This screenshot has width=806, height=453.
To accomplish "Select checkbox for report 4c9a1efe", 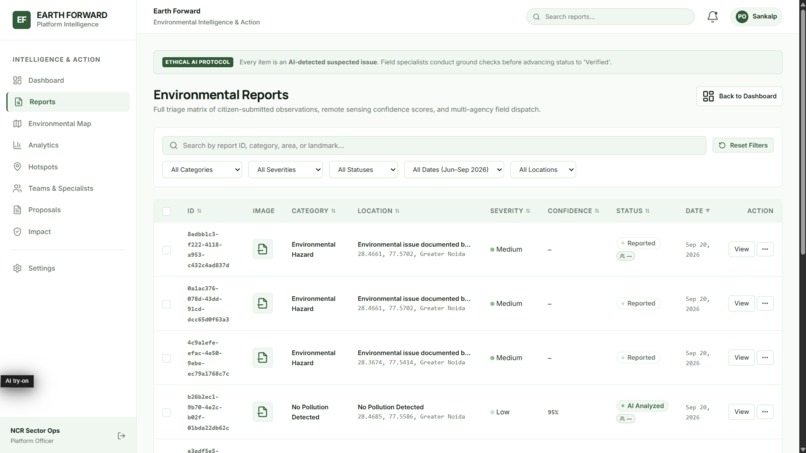I will 167,358.
